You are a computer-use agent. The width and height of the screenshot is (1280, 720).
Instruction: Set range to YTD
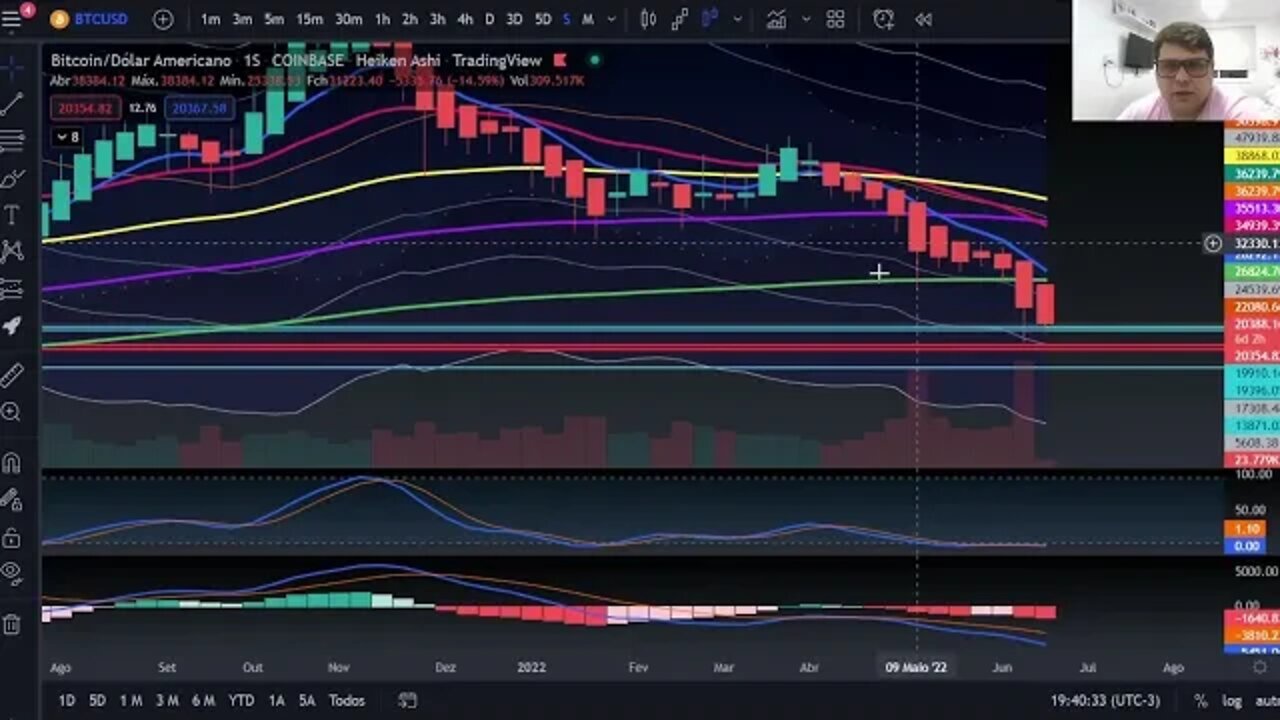click(241, 700)
